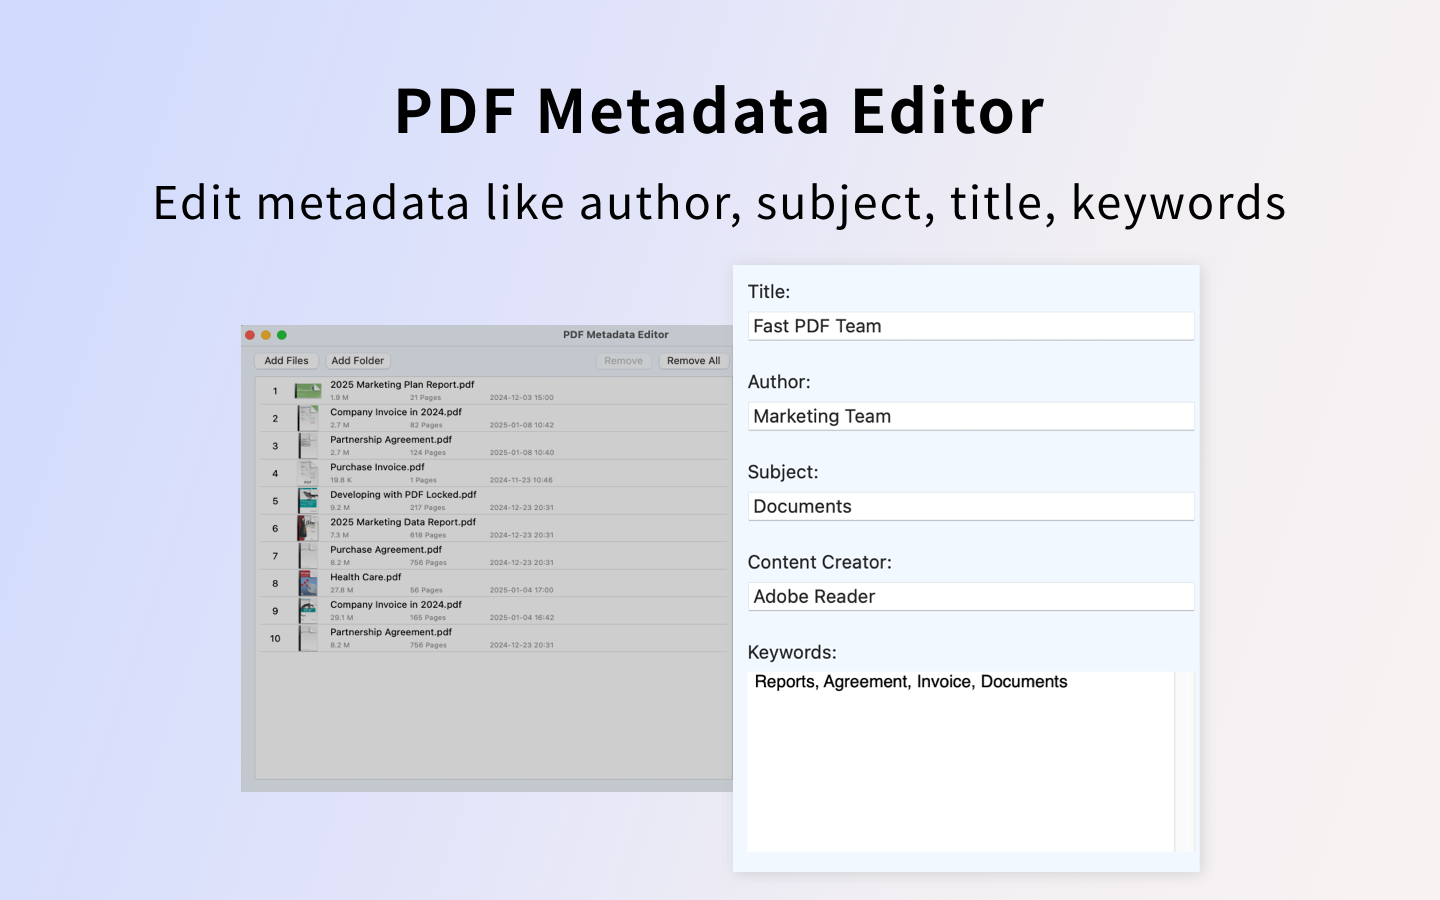Click the date 2024-11-23 10:46

coord(521,480)
